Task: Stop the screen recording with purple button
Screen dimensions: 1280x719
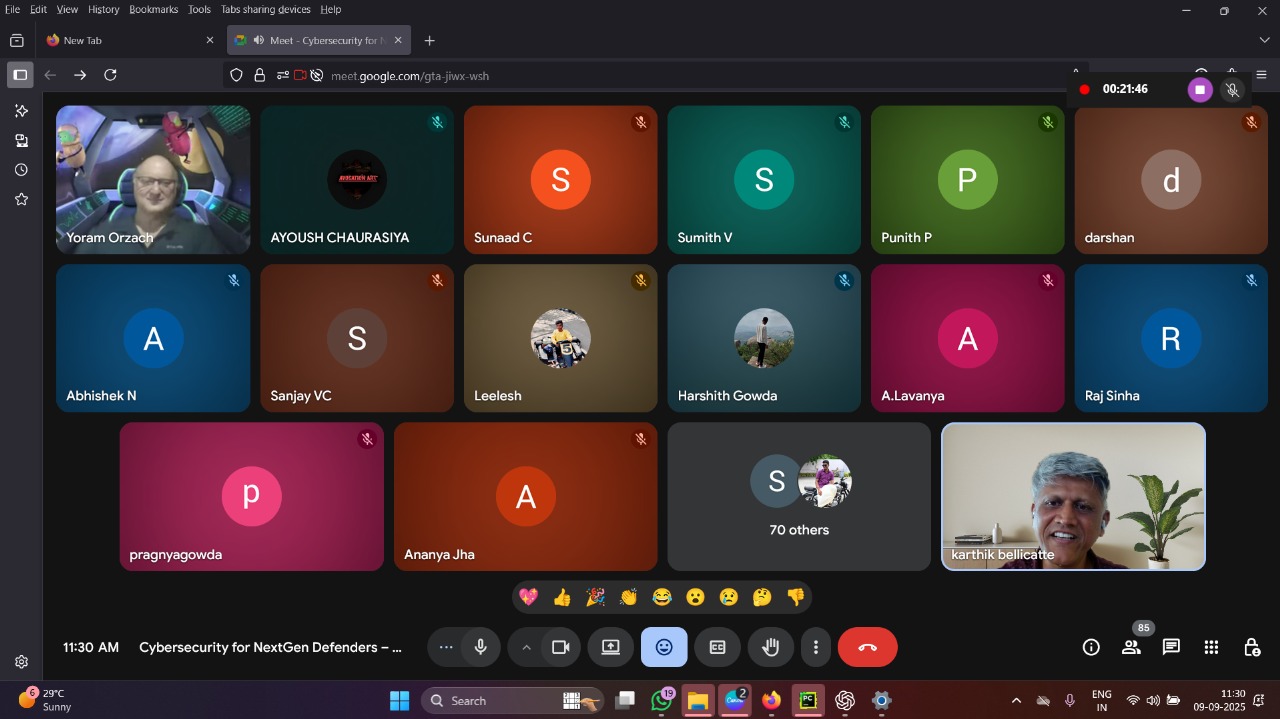Action: pyautogui.click(x=1199, y=90)
